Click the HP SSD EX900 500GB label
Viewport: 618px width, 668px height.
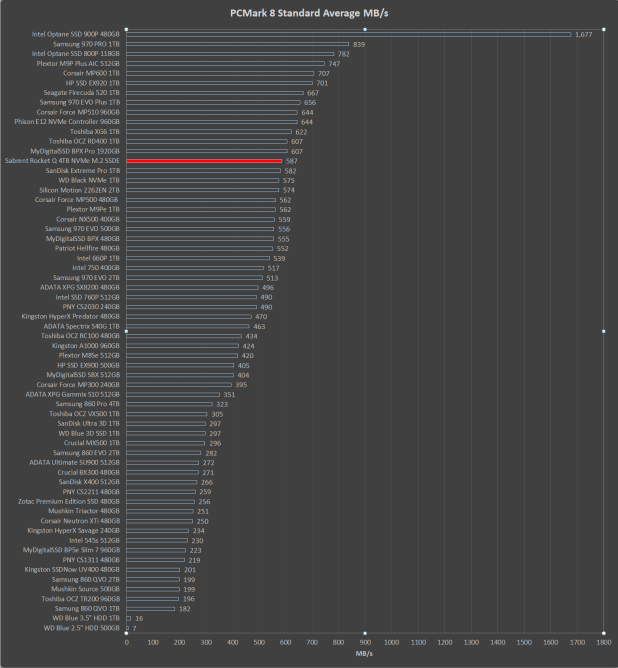[88, 366]
